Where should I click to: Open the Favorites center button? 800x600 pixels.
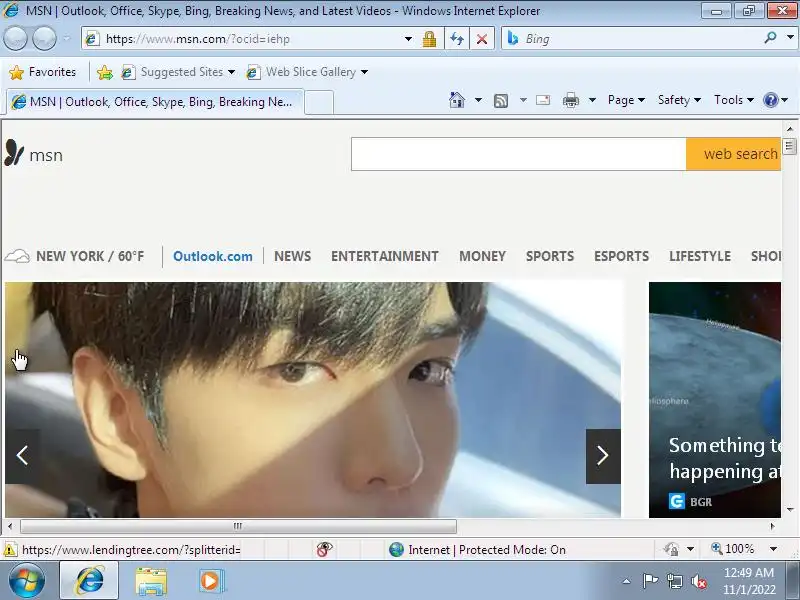coord(43,72)
